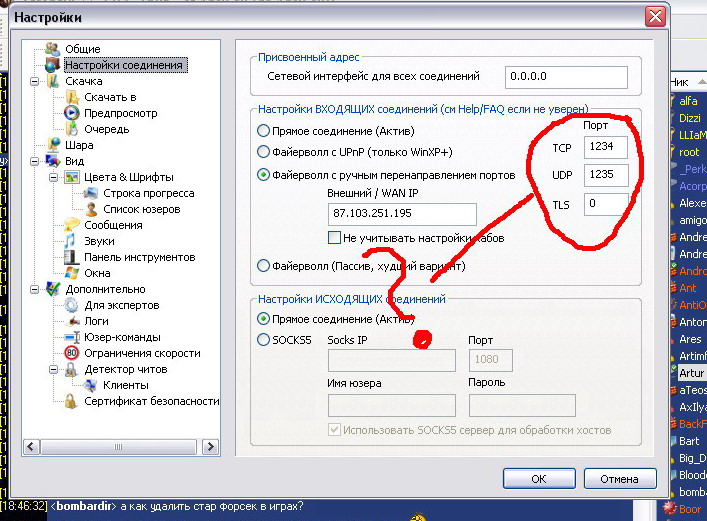This screenshot has width=707, height=521.
Task: Select user alfa in nick list
Action: pos(689,101)
